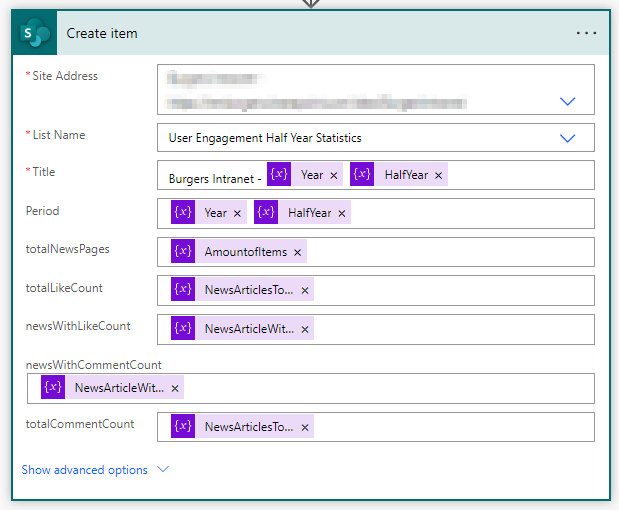Select the AmountofItems token label
The height and width of the screenshot is (510, 619).
(246, 252)
